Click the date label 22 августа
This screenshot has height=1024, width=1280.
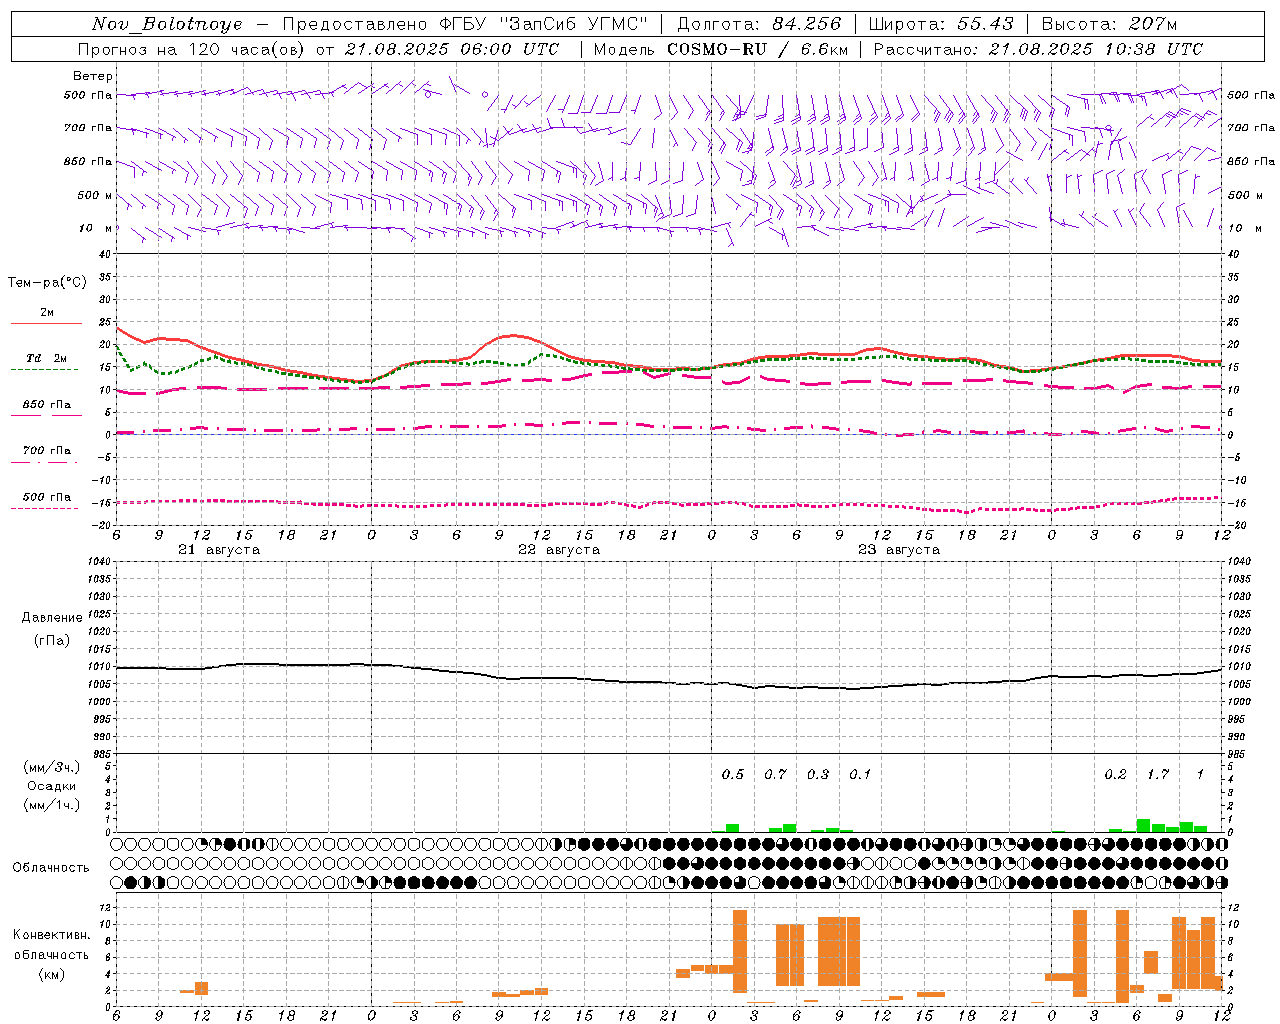[x=559, y=550]
